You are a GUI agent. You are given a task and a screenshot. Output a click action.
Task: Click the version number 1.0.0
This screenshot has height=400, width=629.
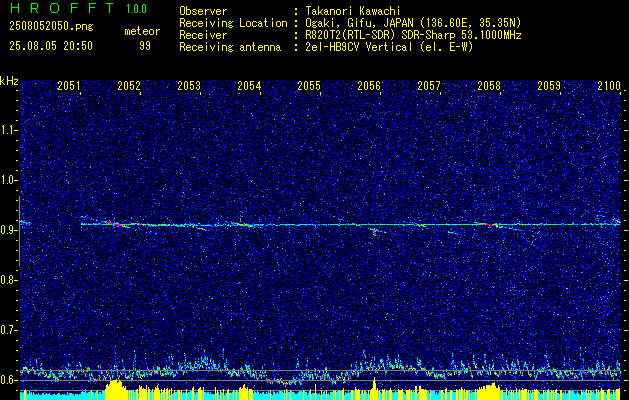[x=136, y=9]
